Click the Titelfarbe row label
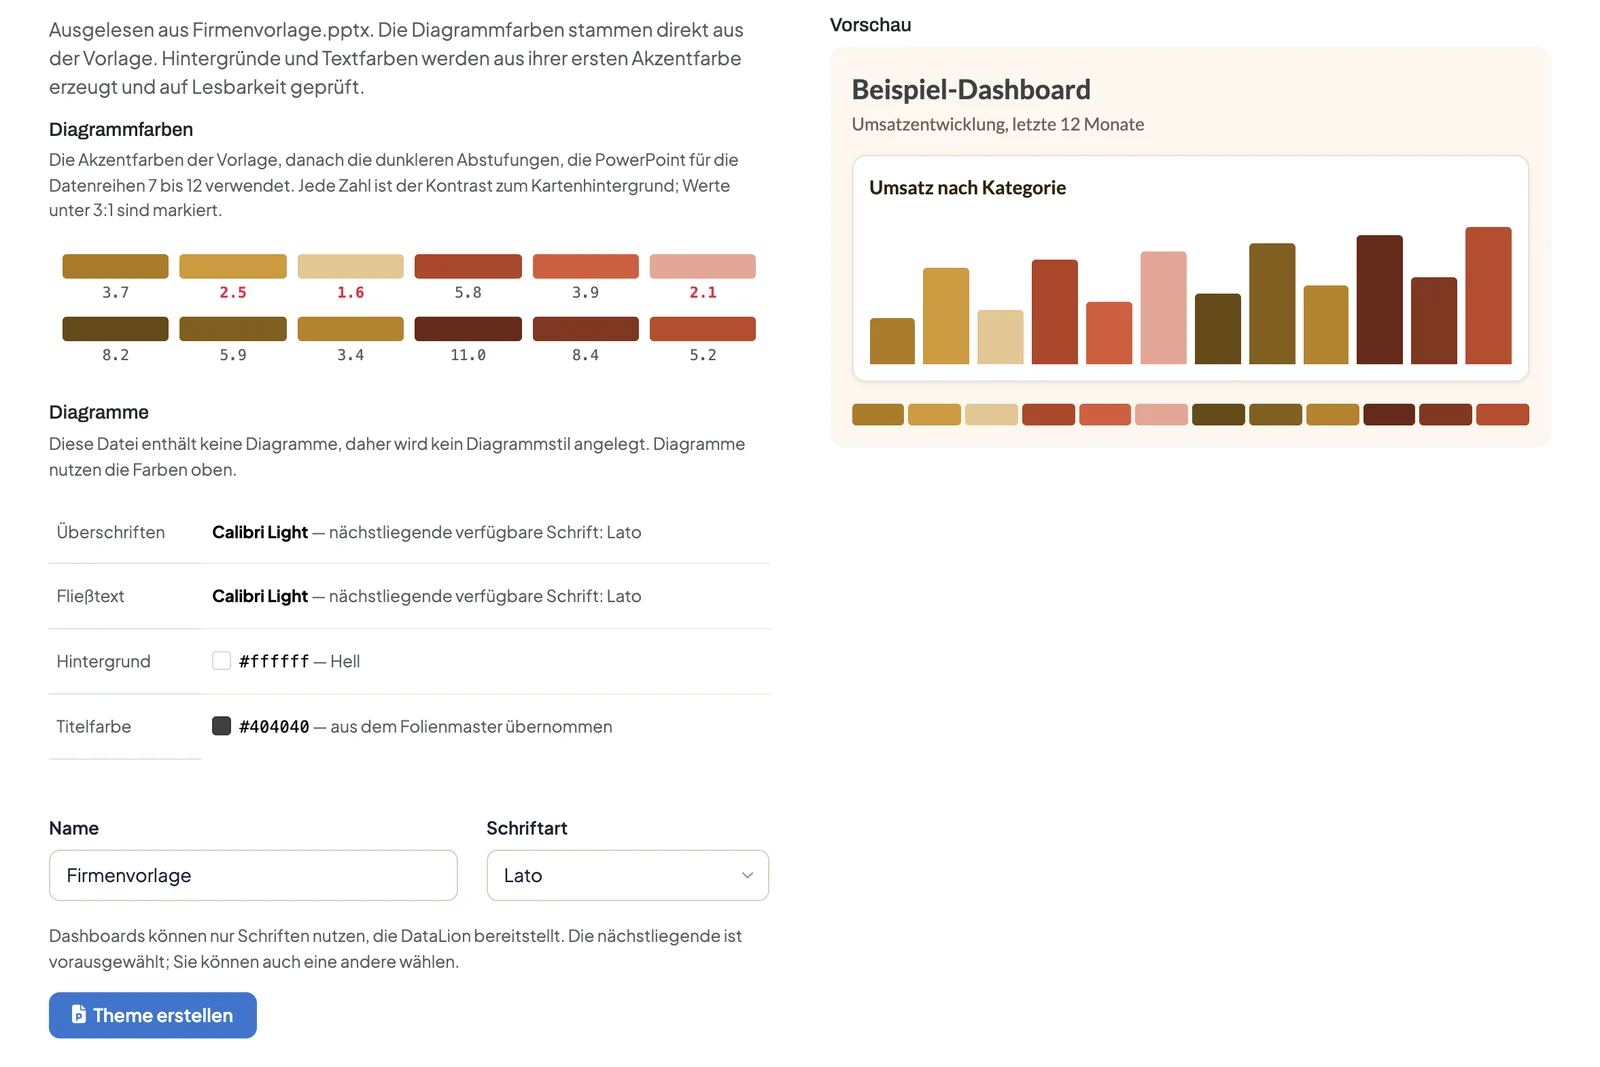 [94, 727]
